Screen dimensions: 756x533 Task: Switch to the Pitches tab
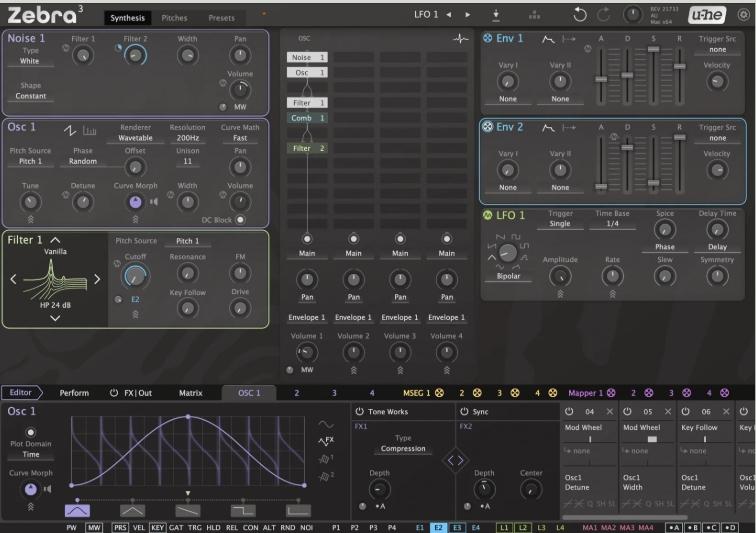(174, 18)
